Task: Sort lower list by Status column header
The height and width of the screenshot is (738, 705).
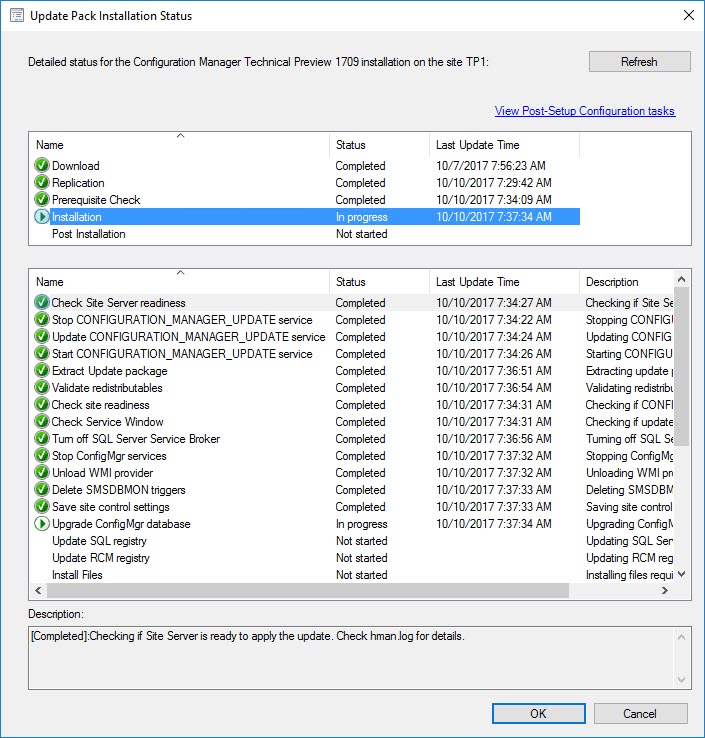Action: [x=379, y=282]
